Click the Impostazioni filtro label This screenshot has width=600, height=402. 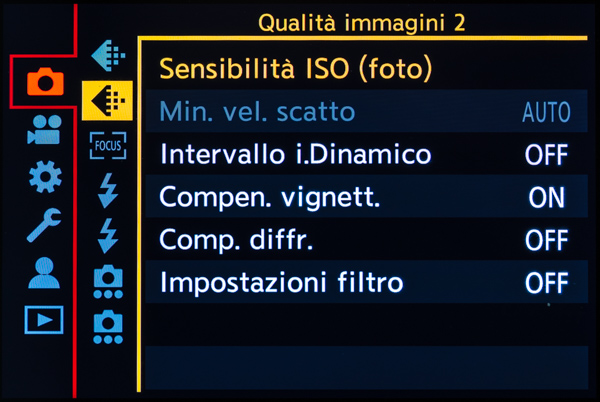281,284
